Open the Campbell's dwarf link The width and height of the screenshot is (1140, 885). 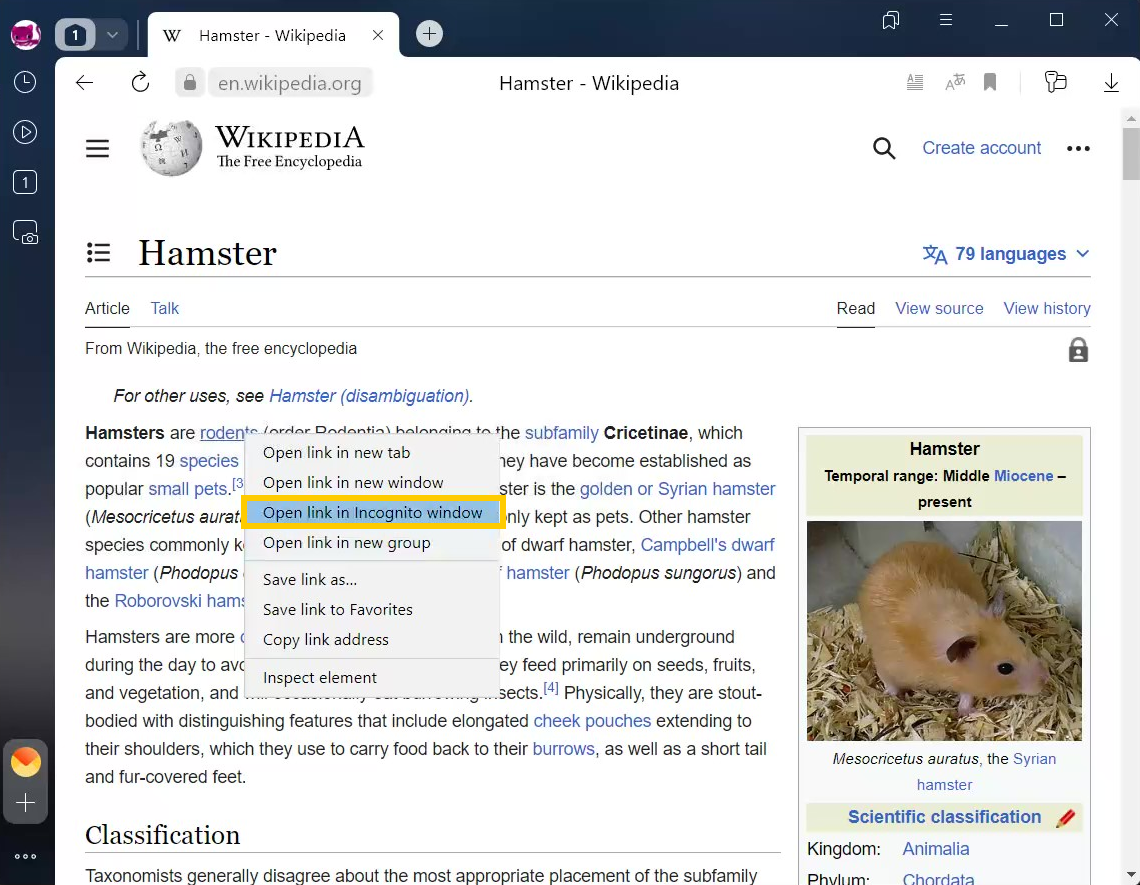point(707,545)
